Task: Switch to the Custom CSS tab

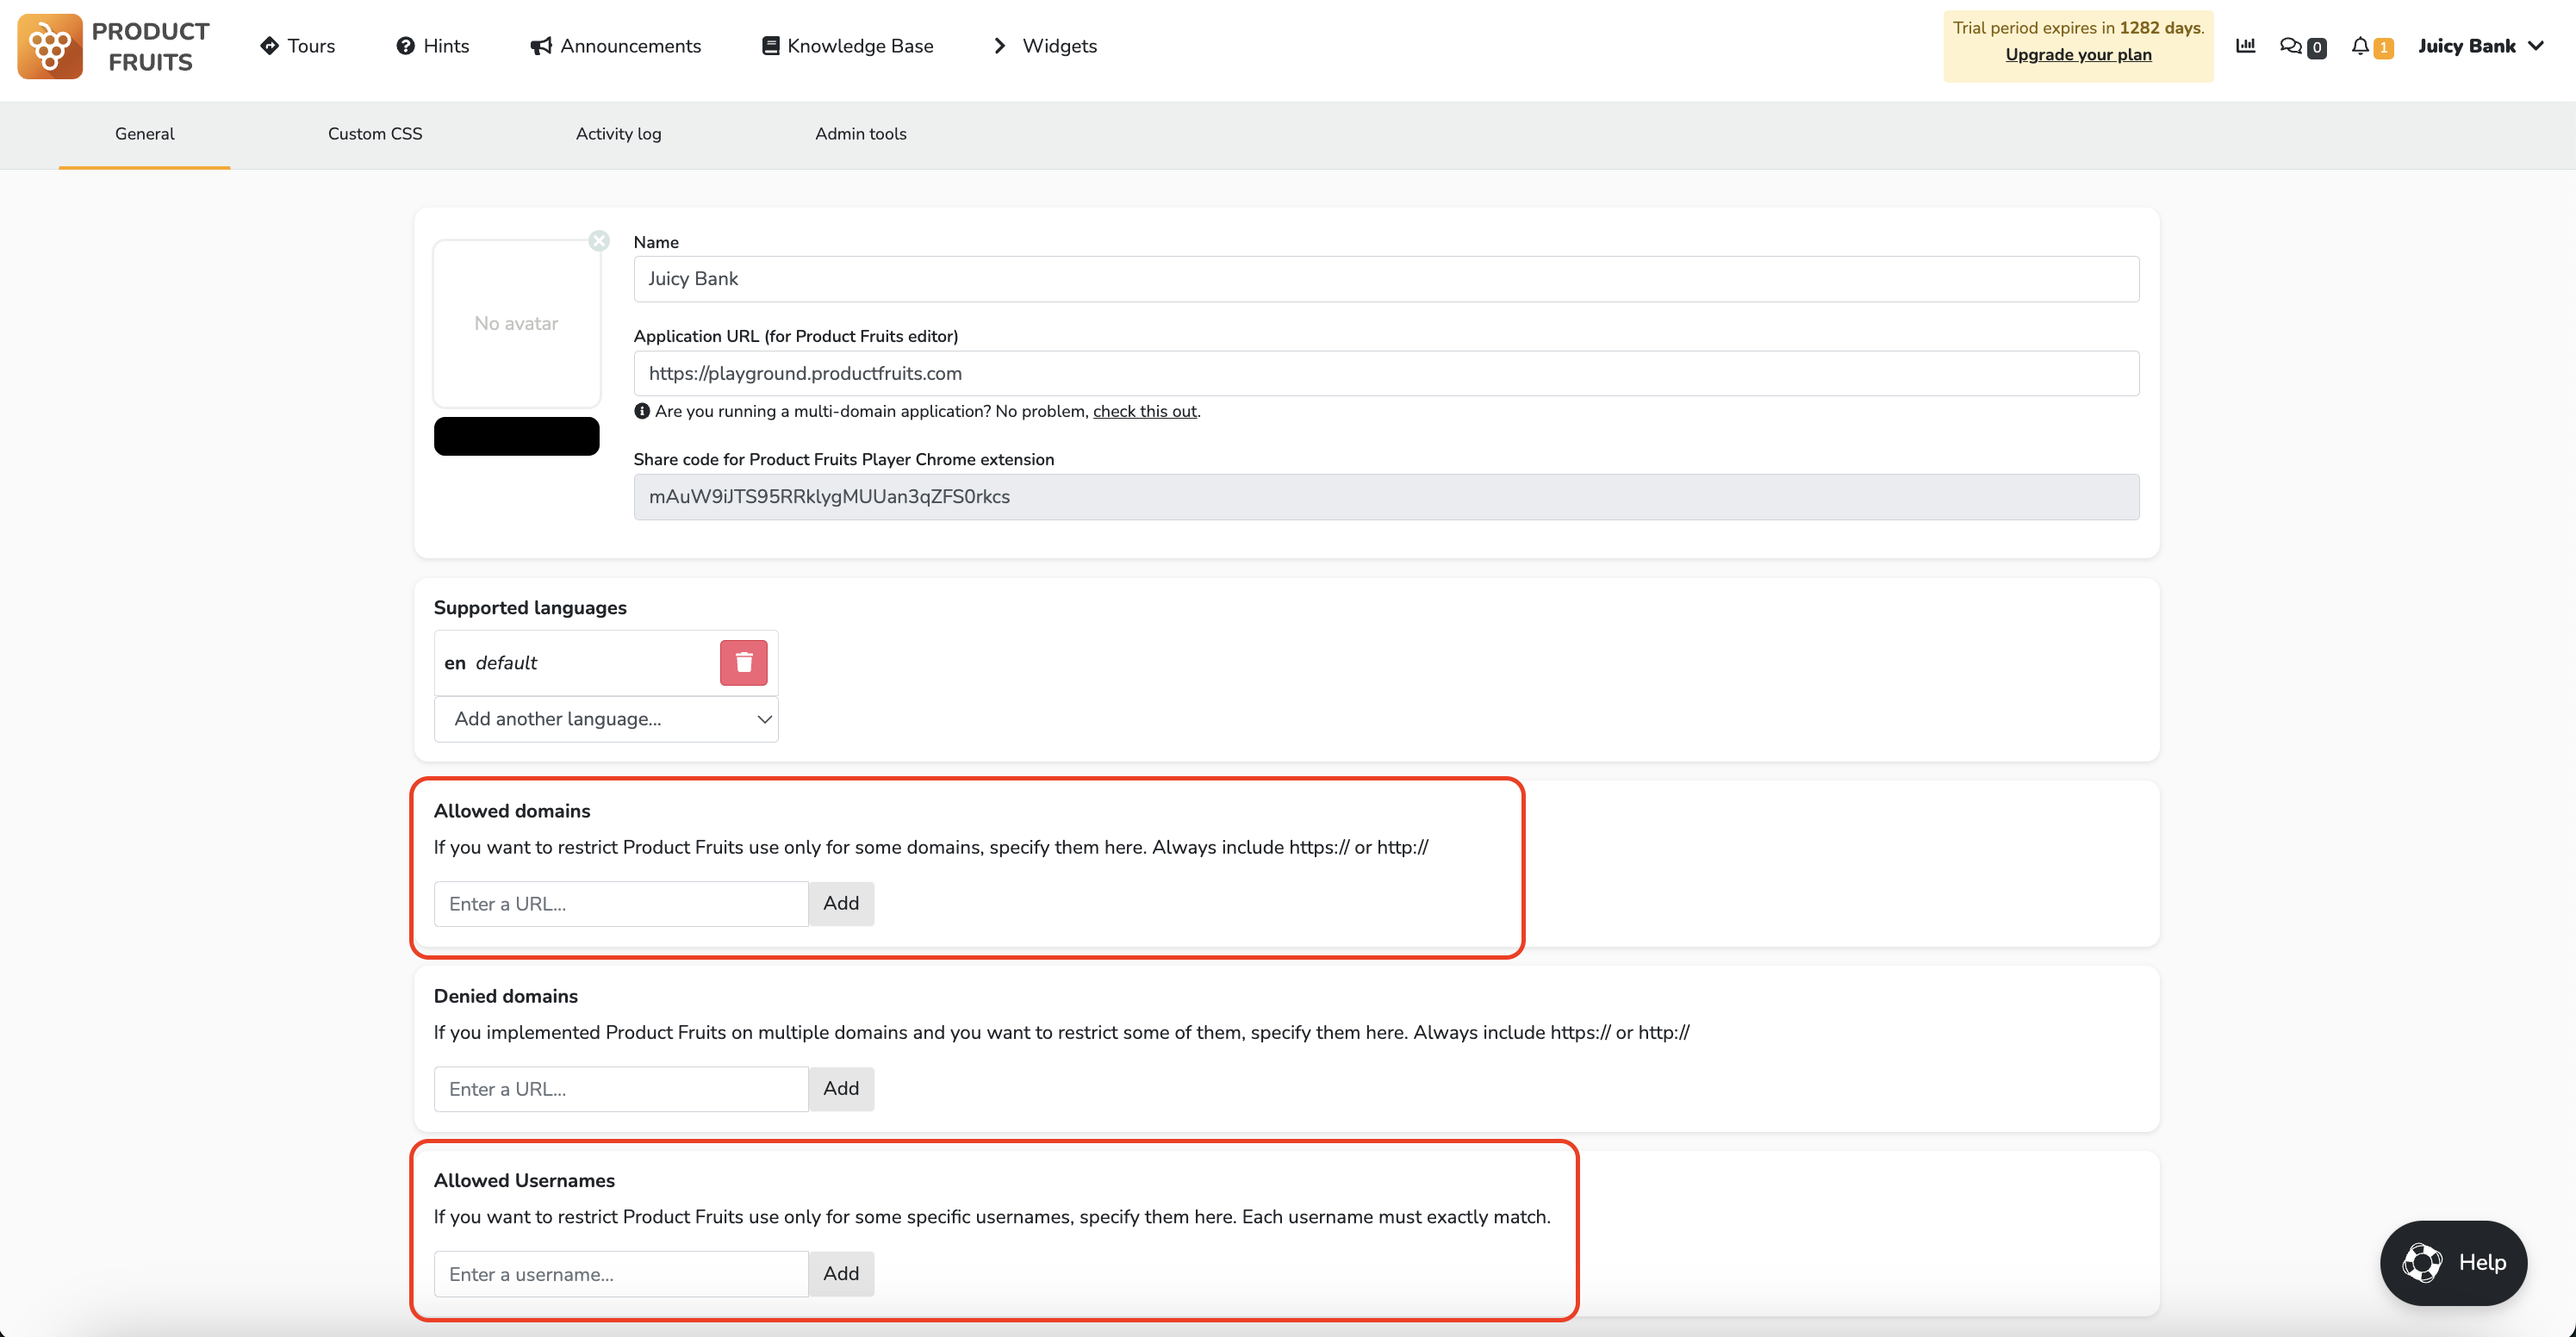Action: click(x=375, y=134)
